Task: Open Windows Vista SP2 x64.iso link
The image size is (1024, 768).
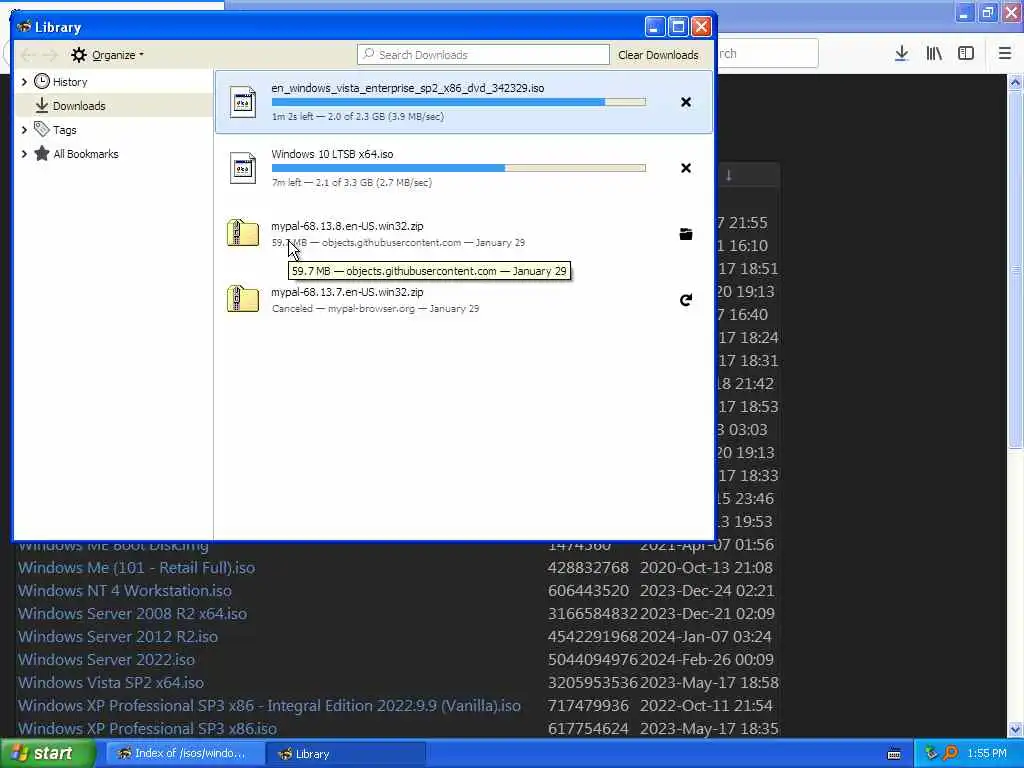Action: coord(110,682)
